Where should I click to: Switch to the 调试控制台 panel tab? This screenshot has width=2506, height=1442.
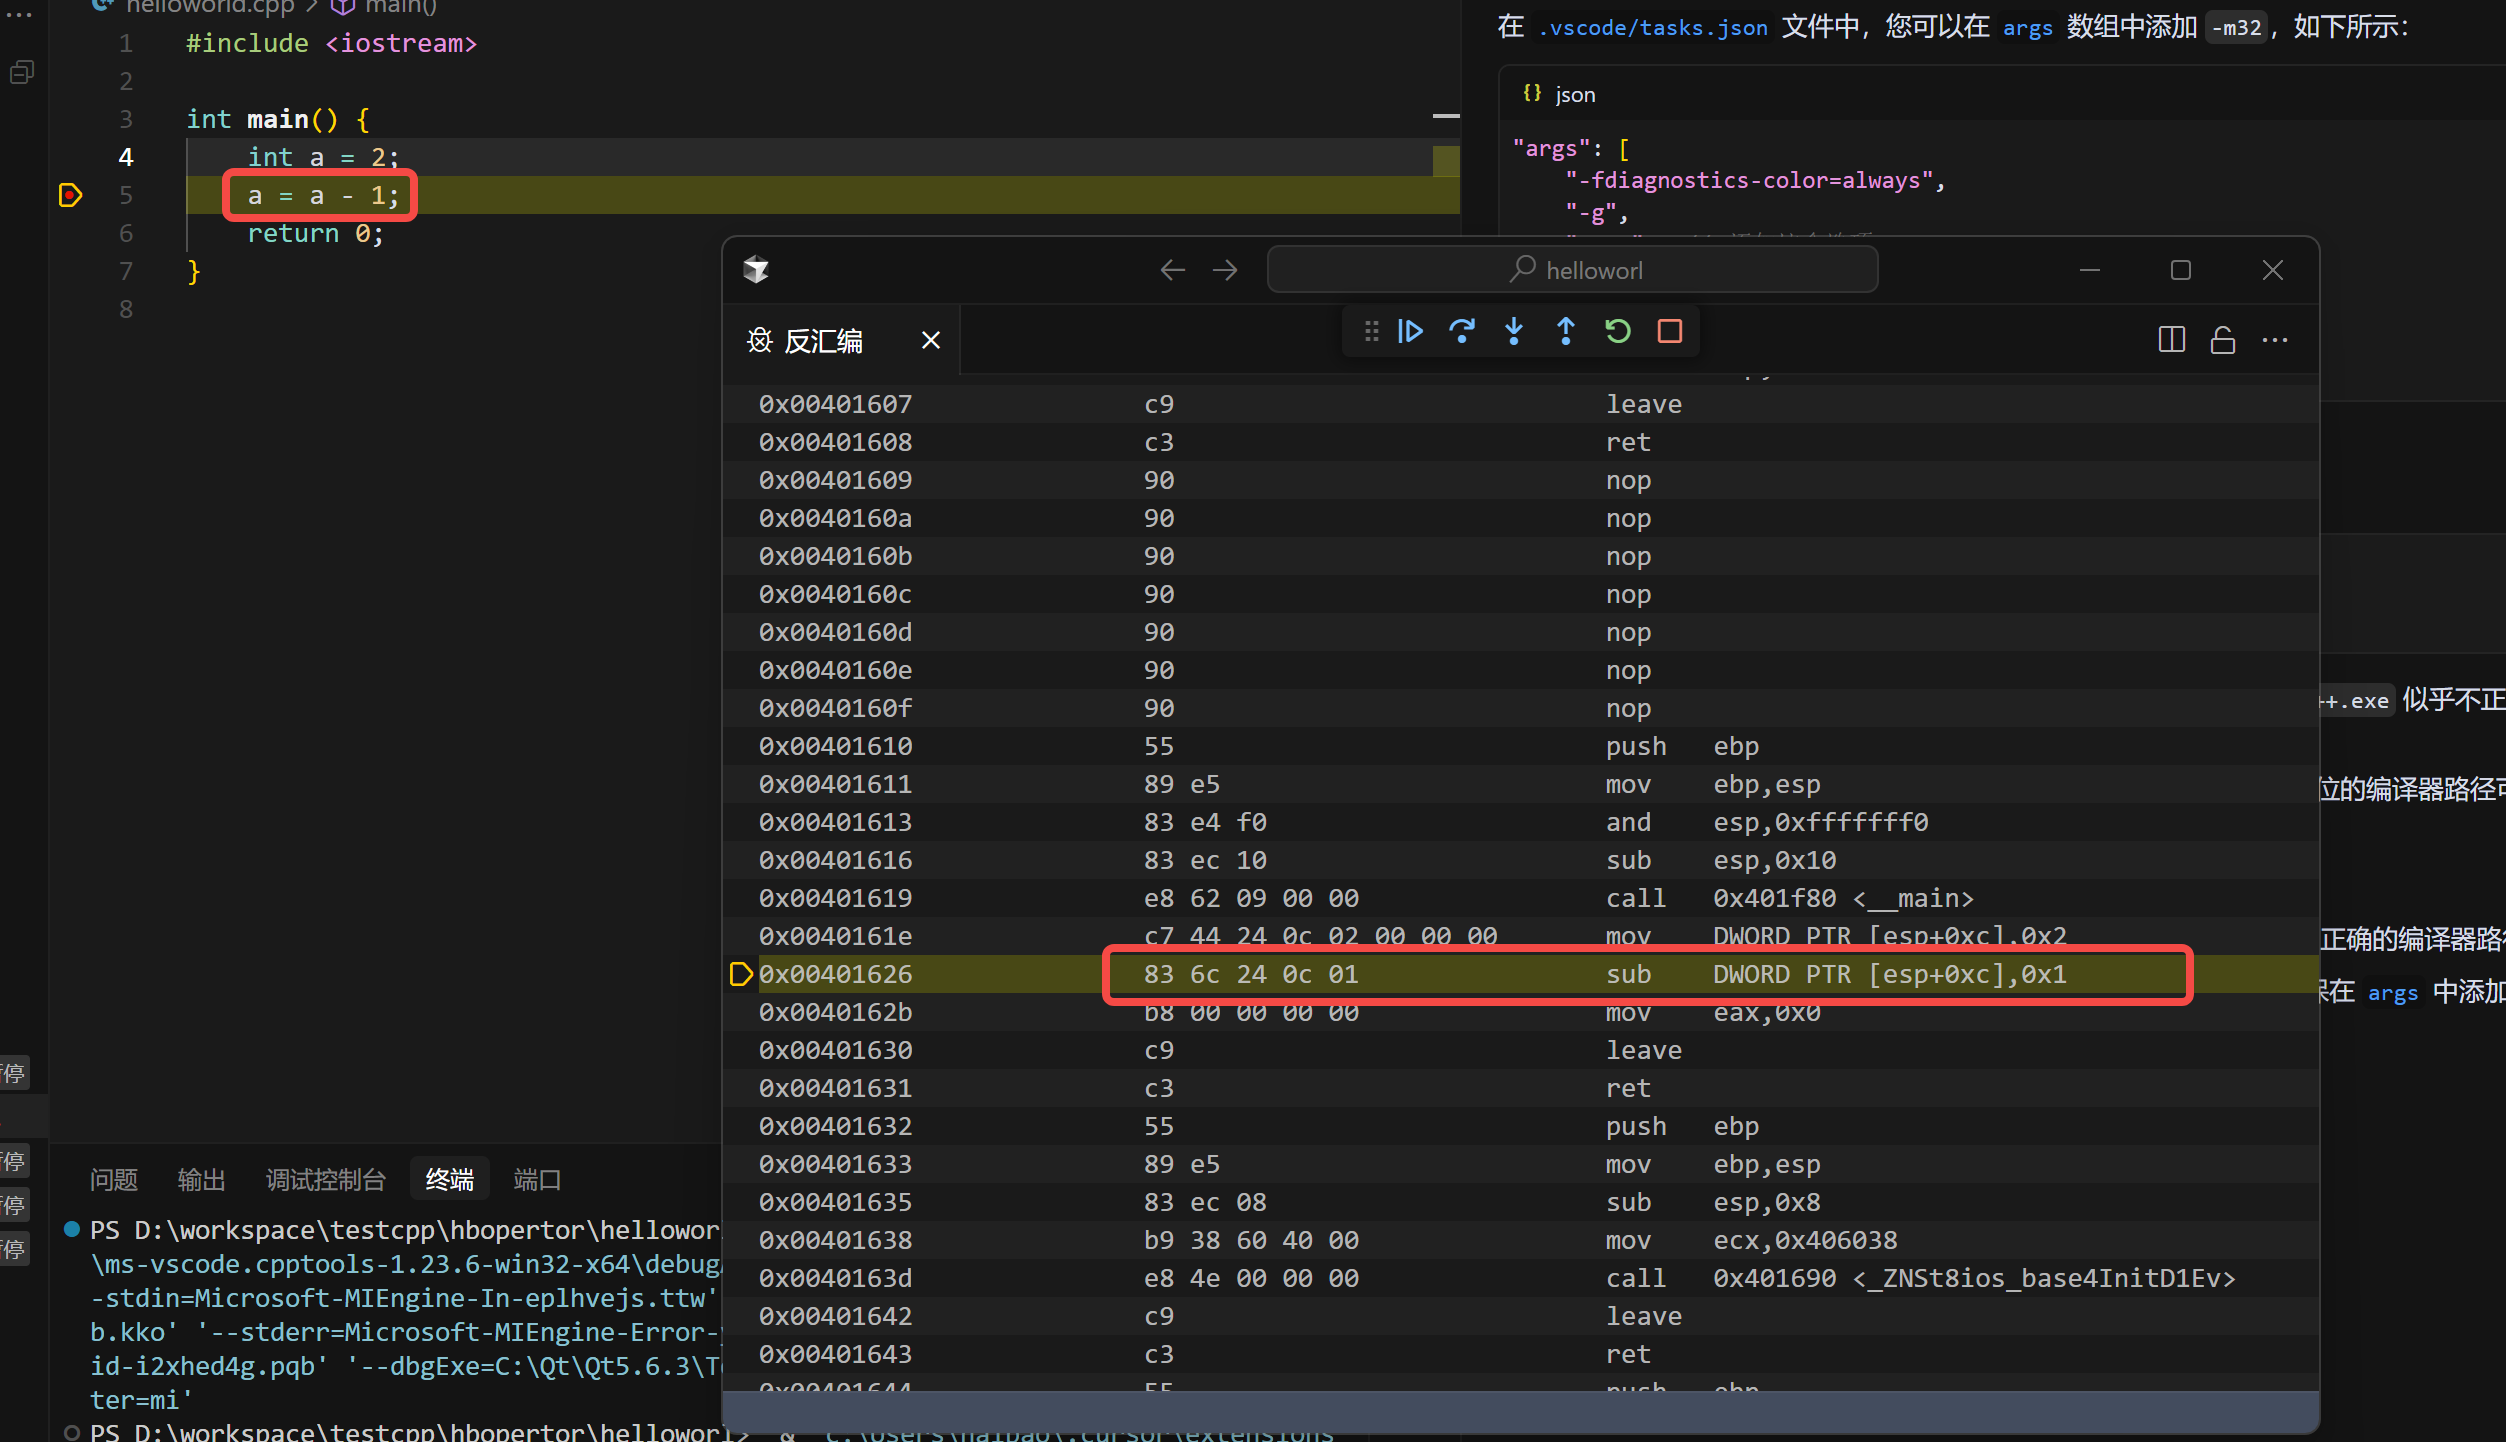(x=325, y=1180)
